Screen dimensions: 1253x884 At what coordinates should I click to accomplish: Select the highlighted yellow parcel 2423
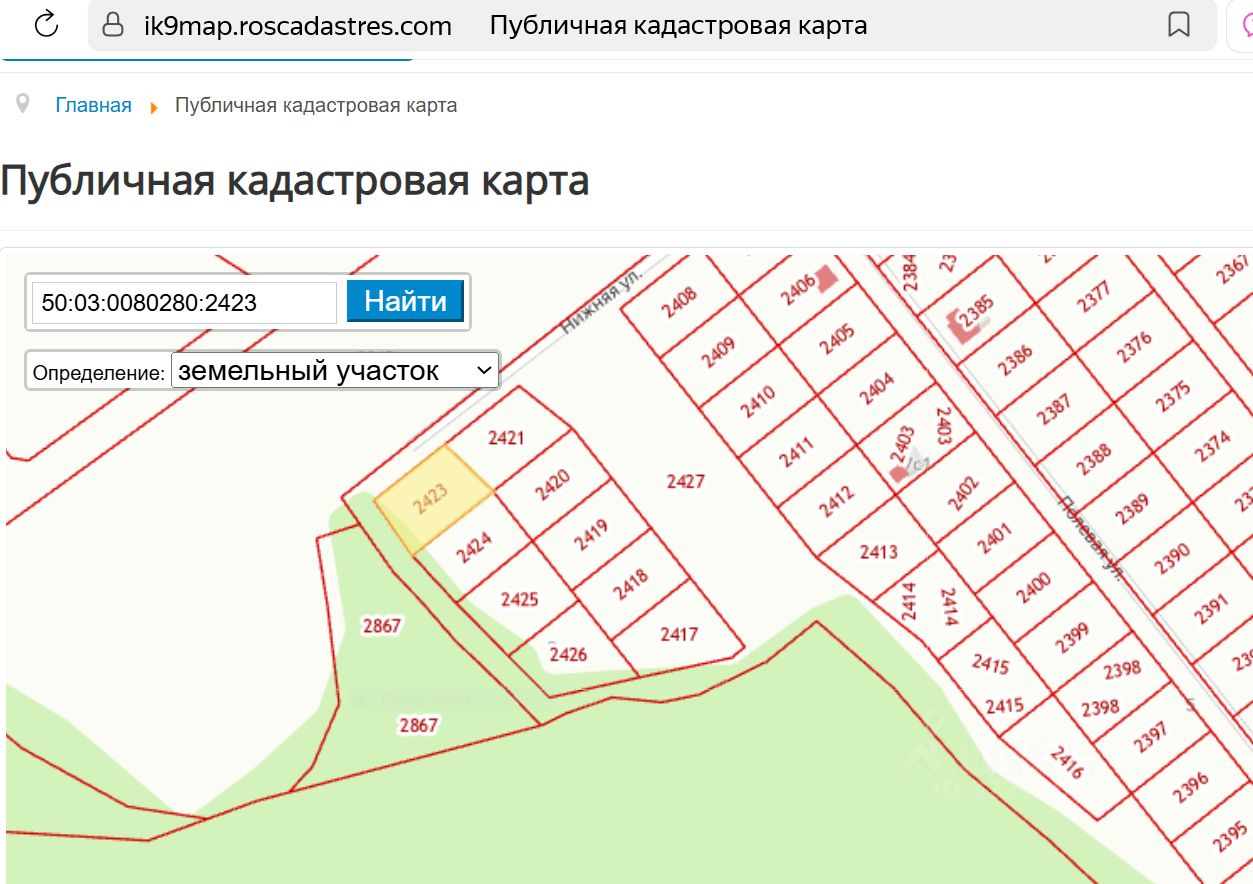[x=434, y=498]
